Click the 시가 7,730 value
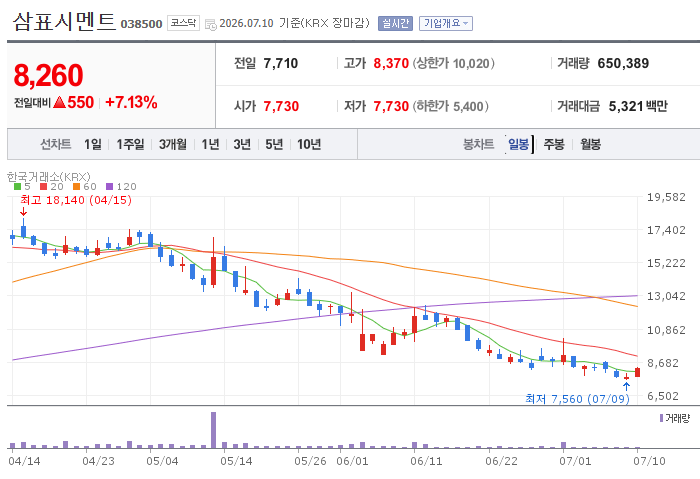The width and height of the screenshot is (700, 479). tap(281, 106)
